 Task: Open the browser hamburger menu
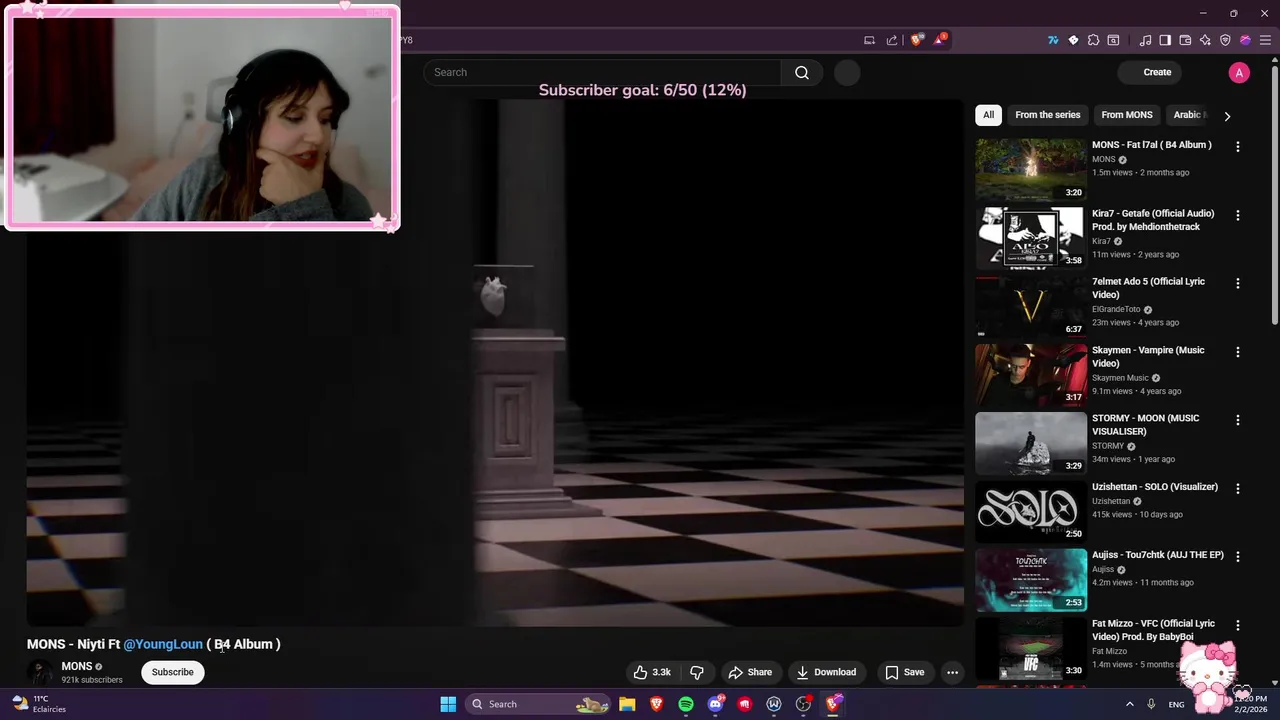pyautogui.click(x=1265, y=40)
